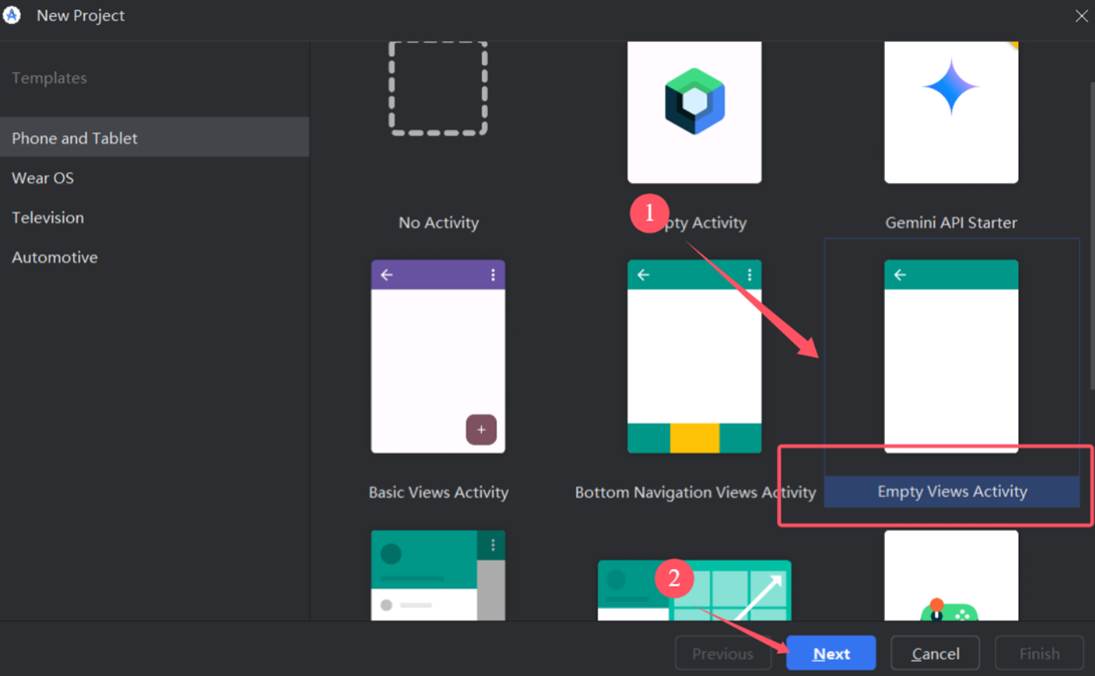Screen dimensions: 1095x676
Task: Click the Basic Views Activity label
Action: [439, 492]
